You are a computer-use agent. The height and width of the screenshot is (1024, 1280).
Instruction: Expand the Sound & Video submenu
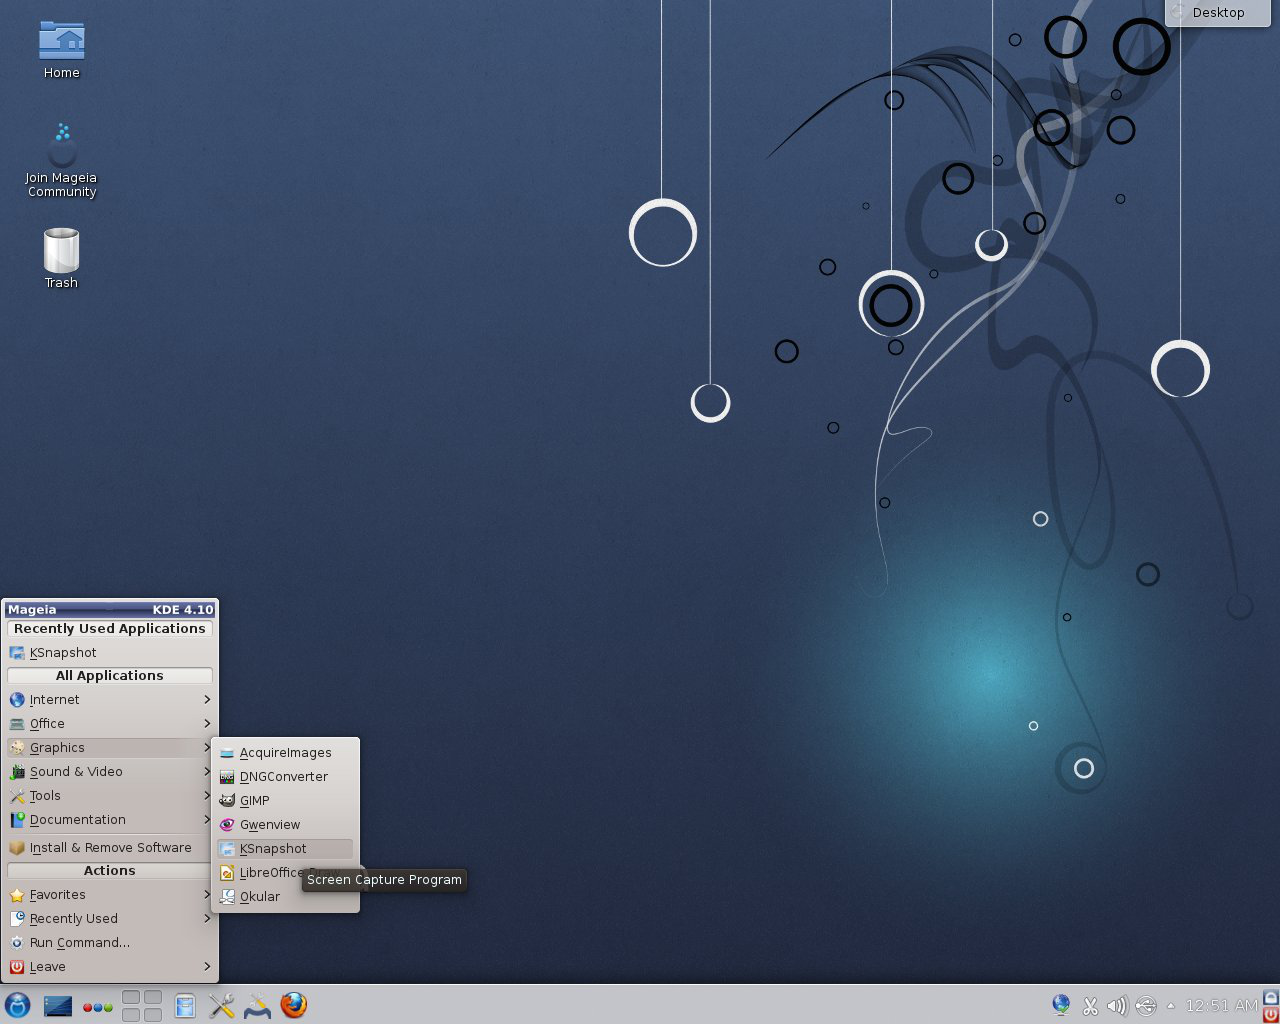110,772
